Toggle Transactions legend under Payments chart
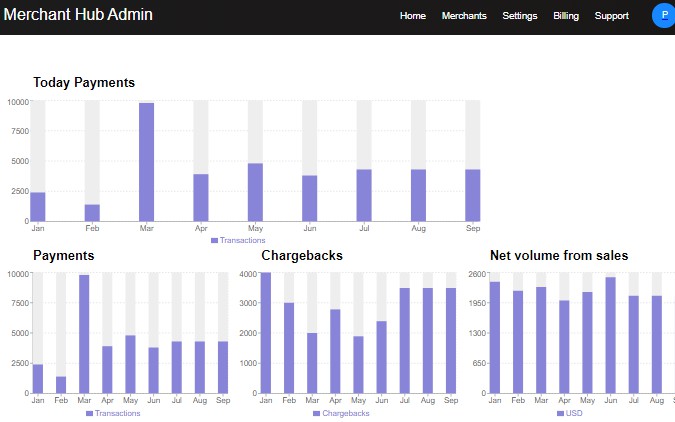Screen dimensions: 675x422 pyautogui.click(x=113, y=413)
